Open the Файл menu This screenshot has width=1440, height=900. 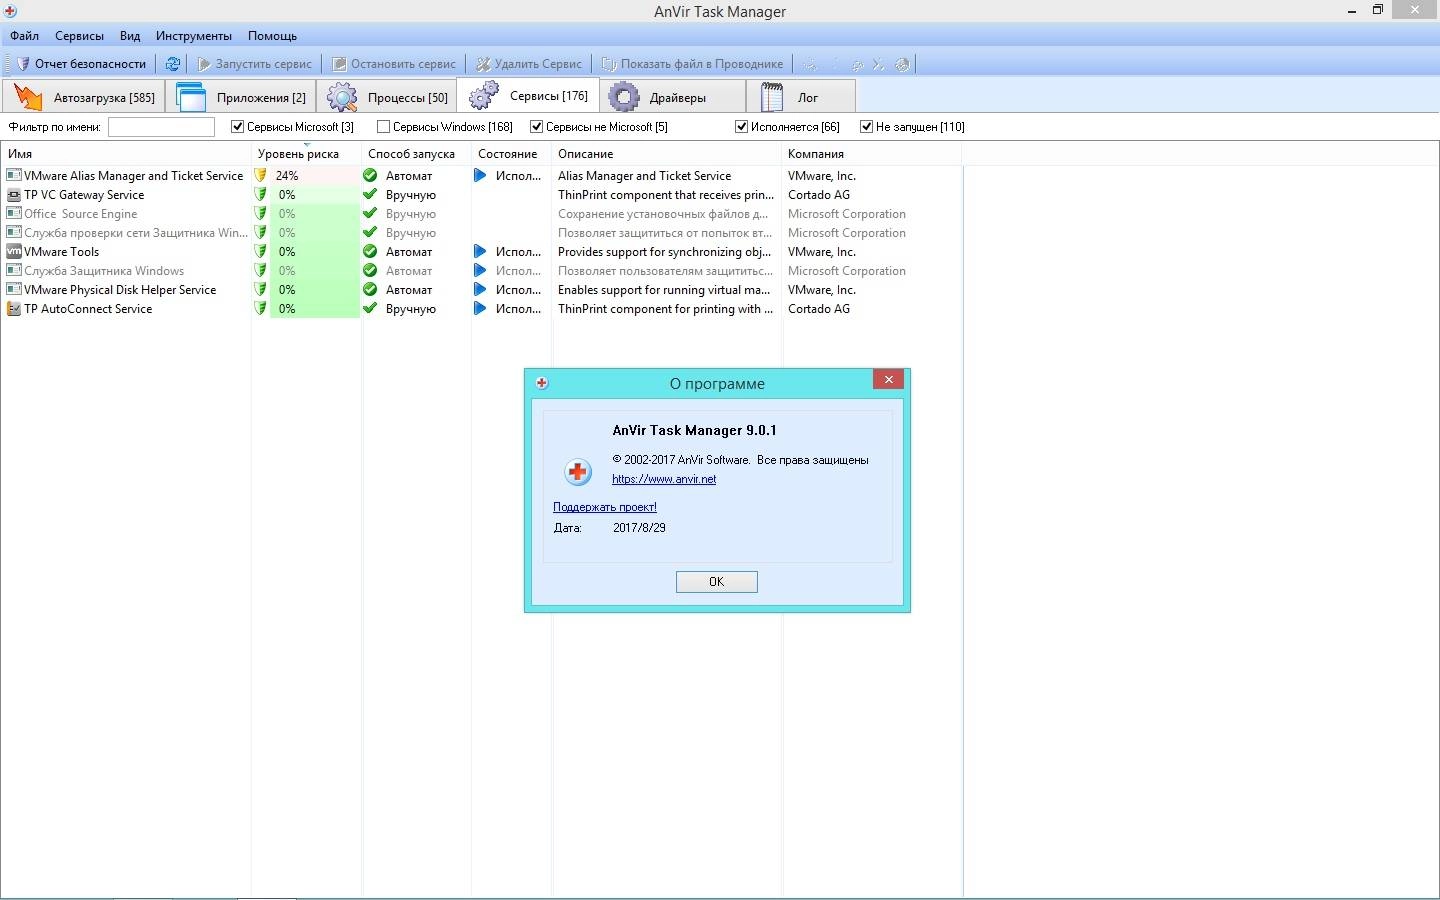25,35
